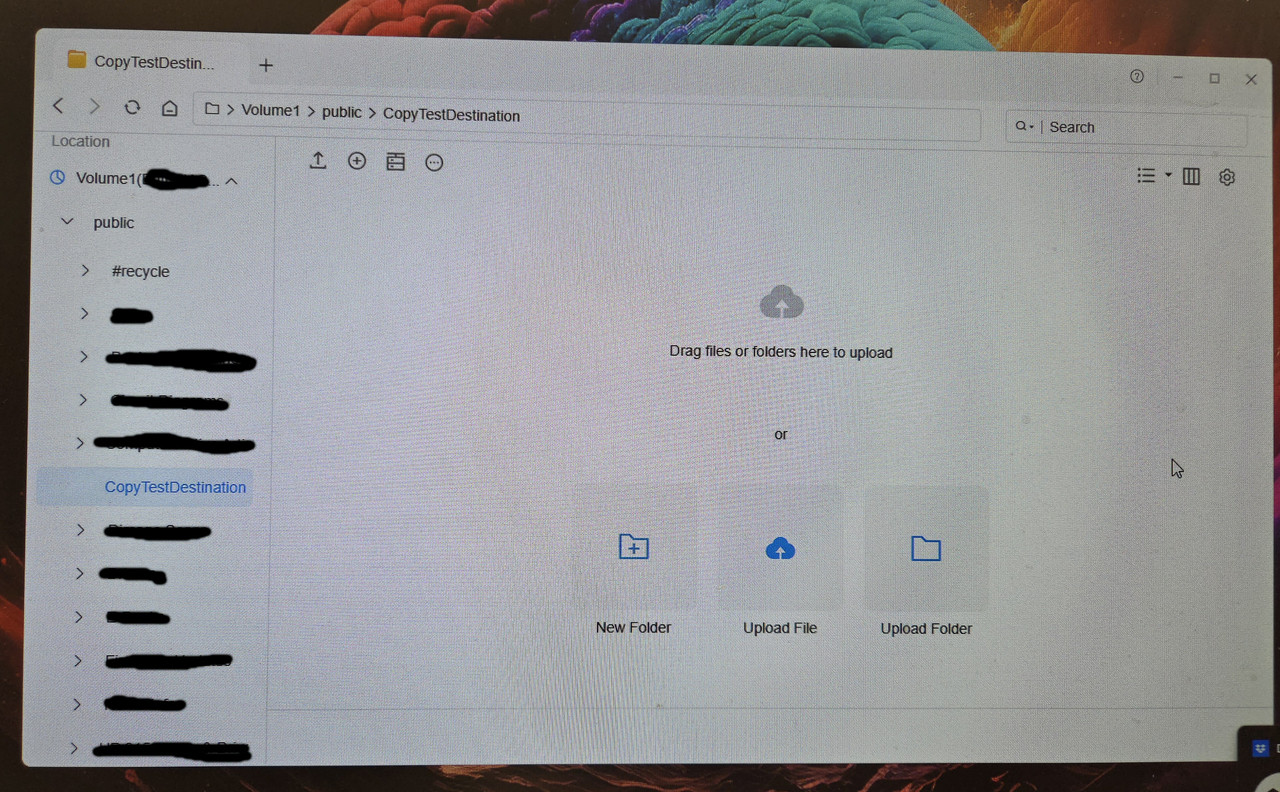Open the view mode dropdown arrow

pyautogui.click(x=1168, y=176)
